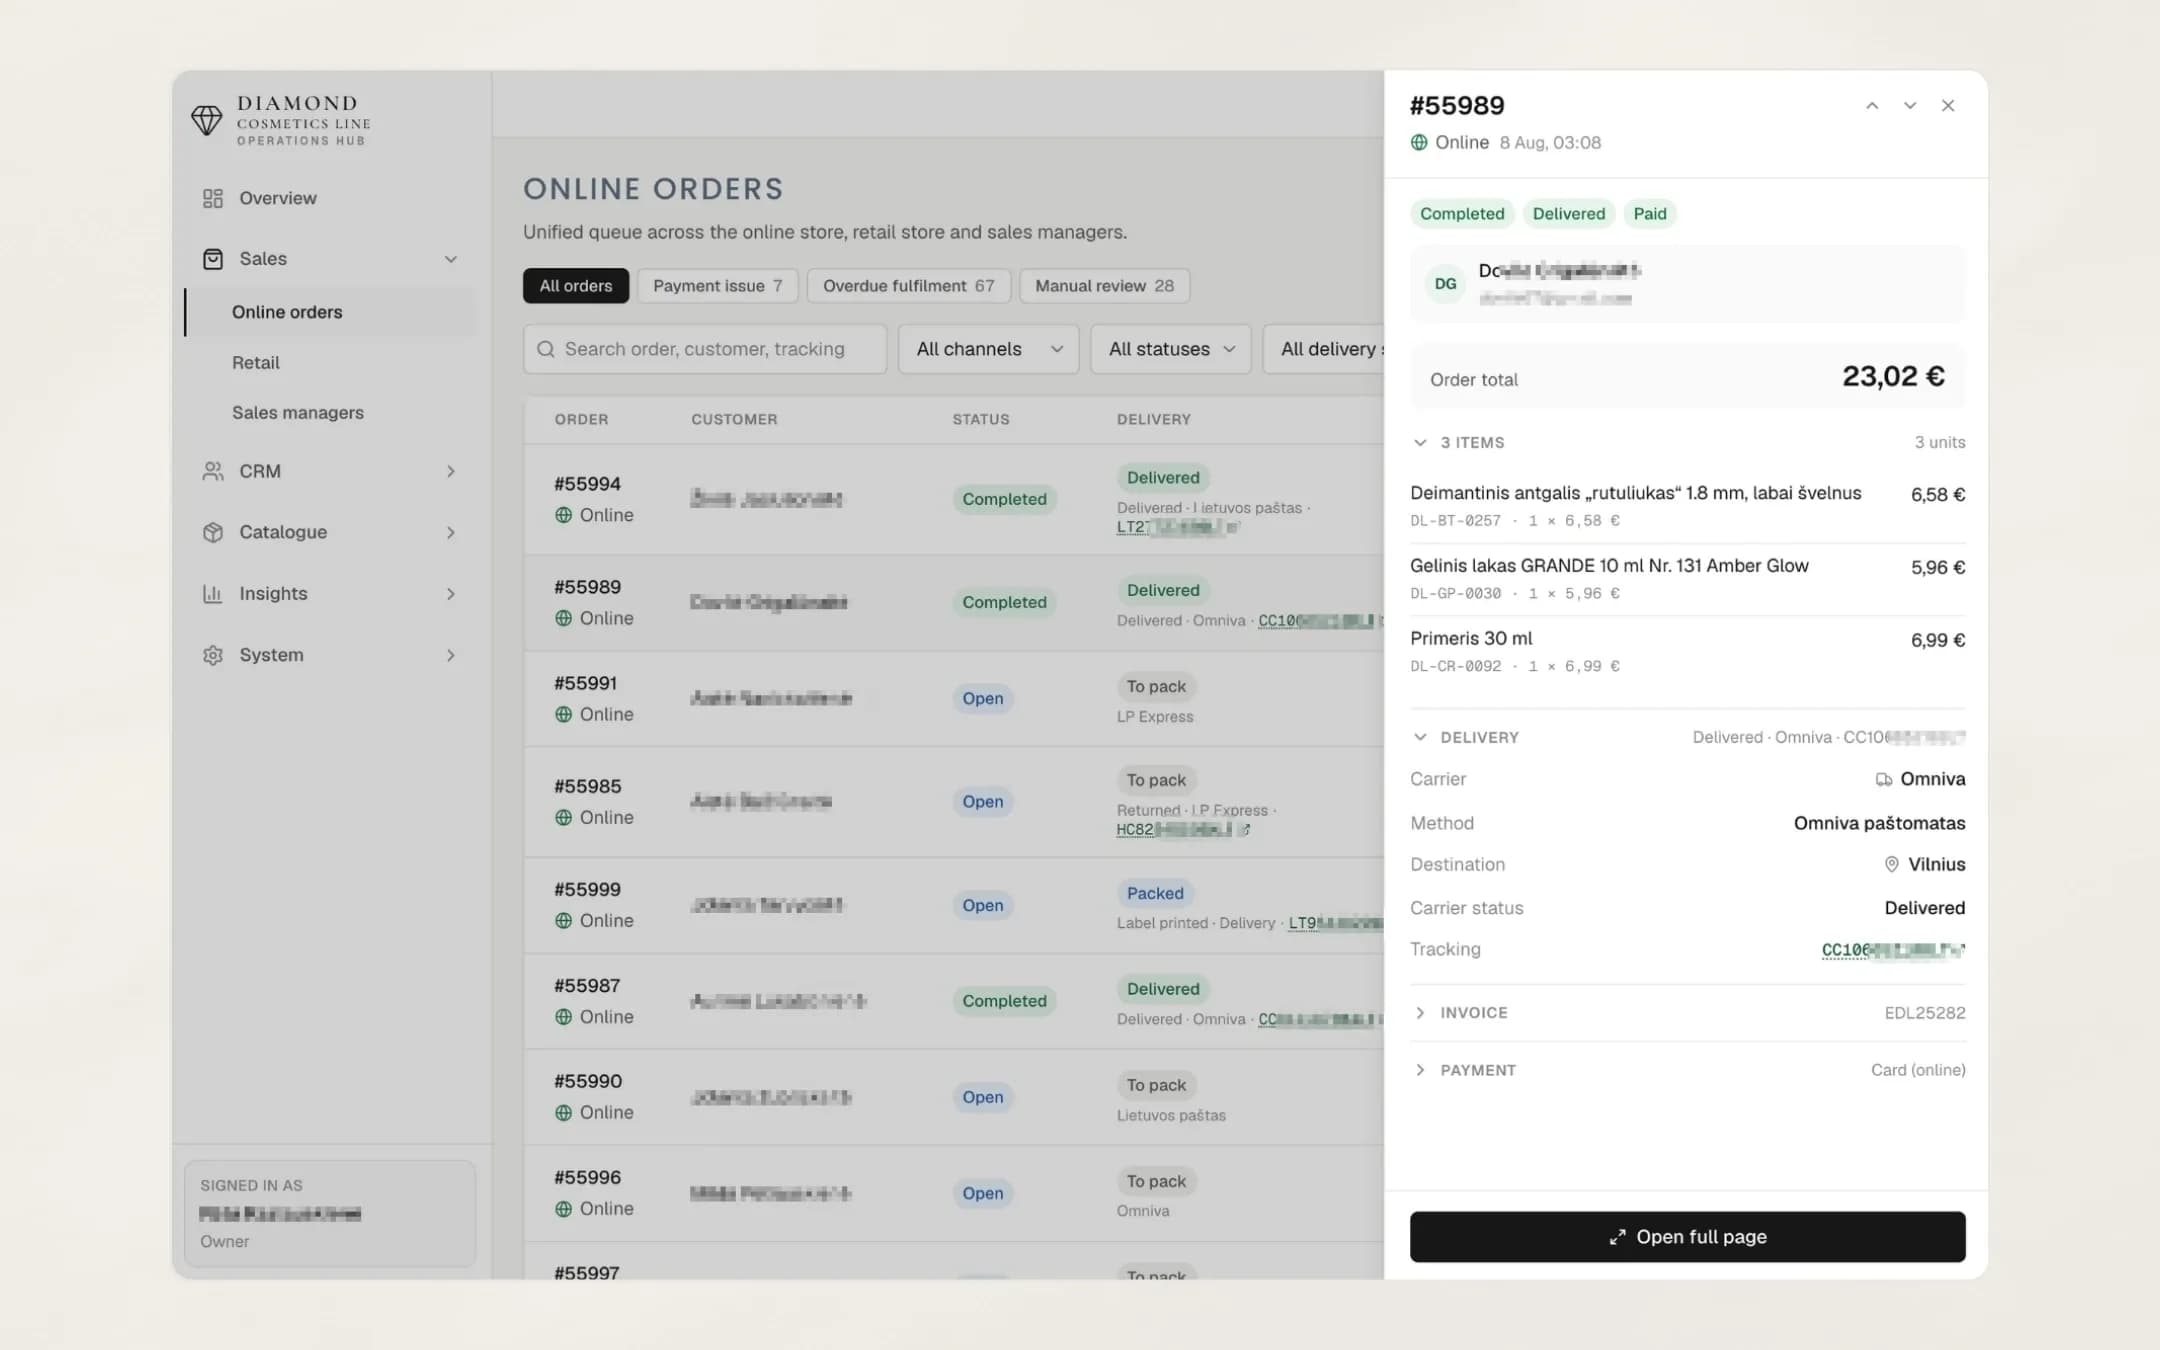Viewport: 2160px width, 1350px height.
Task: Expand the Catalogue section chevron
Action: coord(451,532)
